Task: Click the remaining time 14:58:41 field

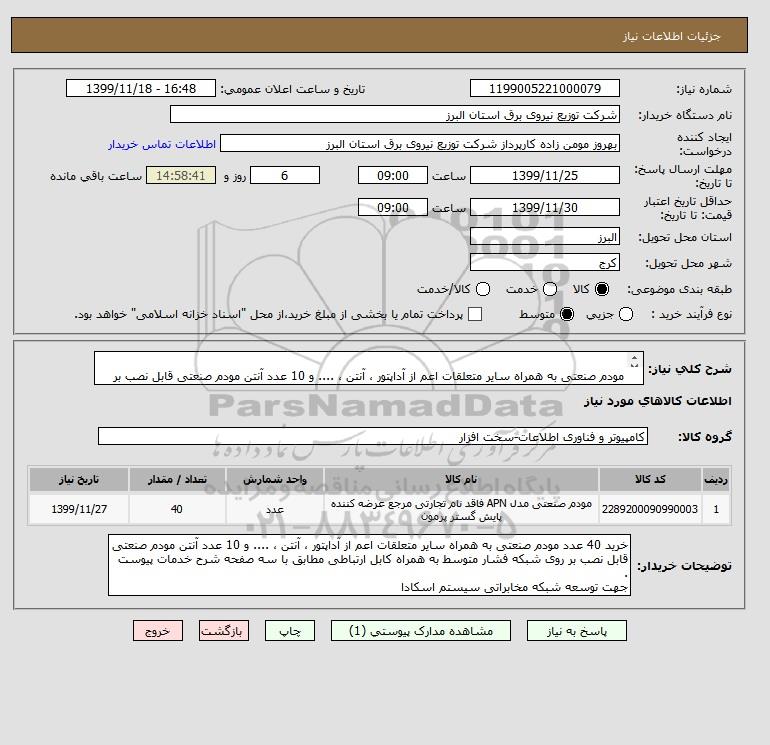Action: pyautogui.click(x=181, y=176)
